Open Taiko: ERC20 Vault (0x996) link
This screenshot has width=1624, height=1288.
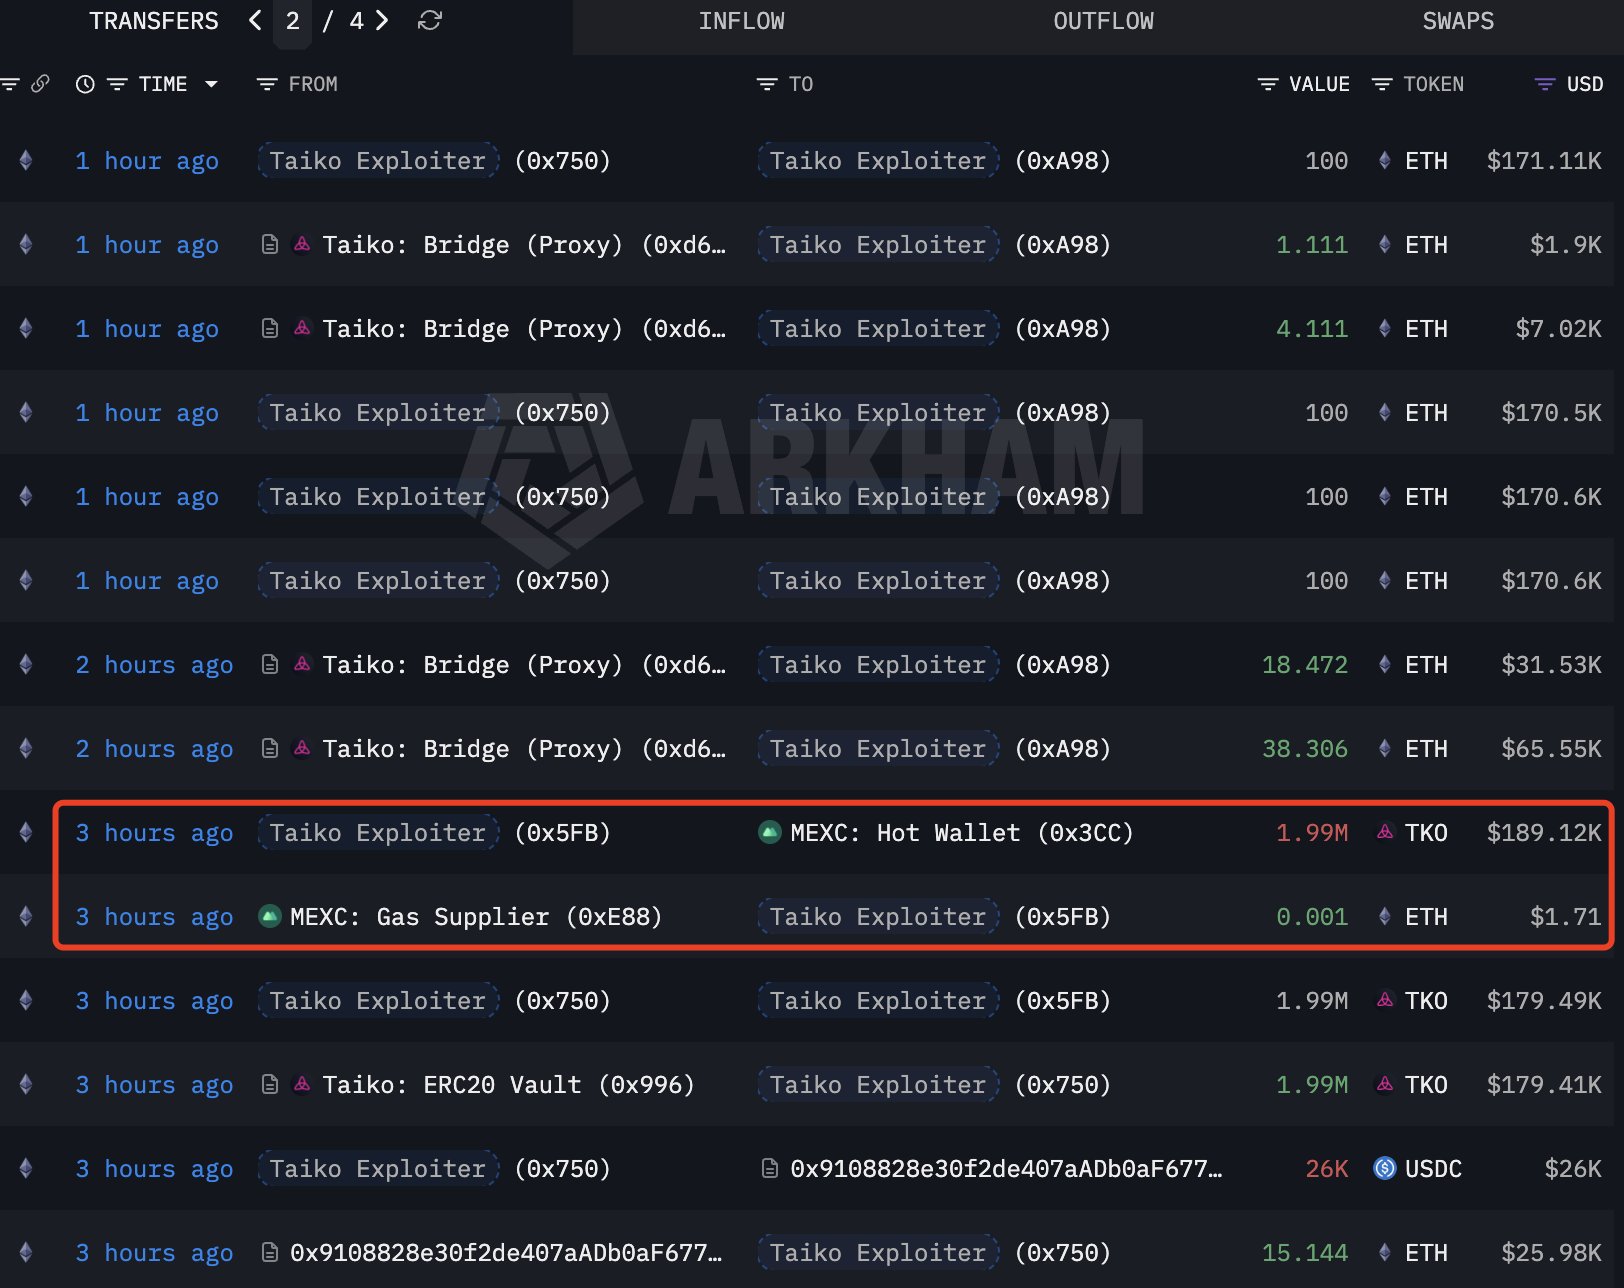click(x=508, y=1085)
